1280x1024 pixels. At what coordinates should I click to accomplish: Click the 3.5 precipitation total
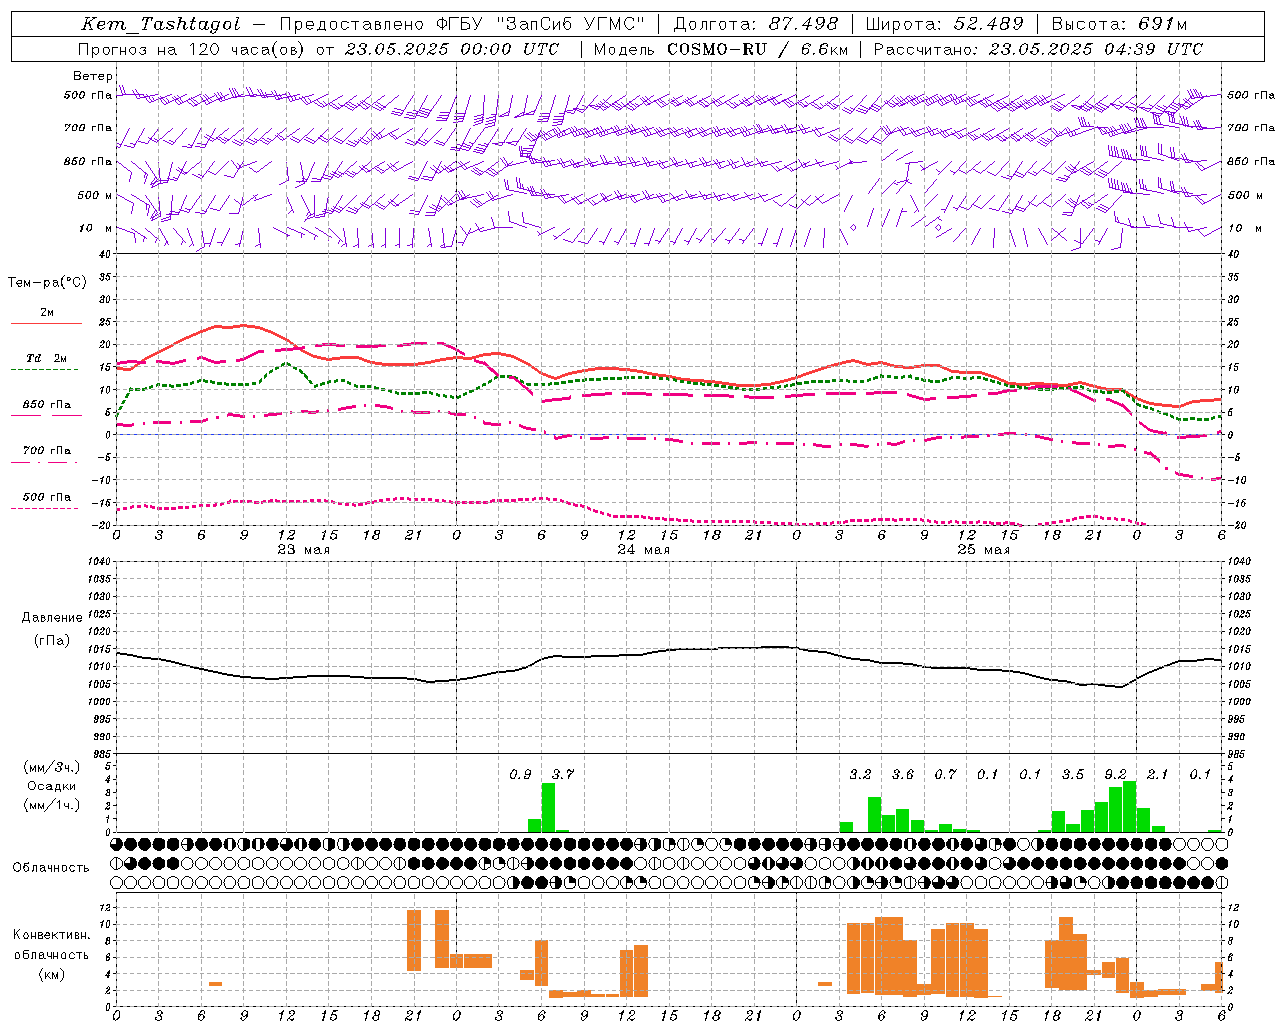tap(1073, 775)
